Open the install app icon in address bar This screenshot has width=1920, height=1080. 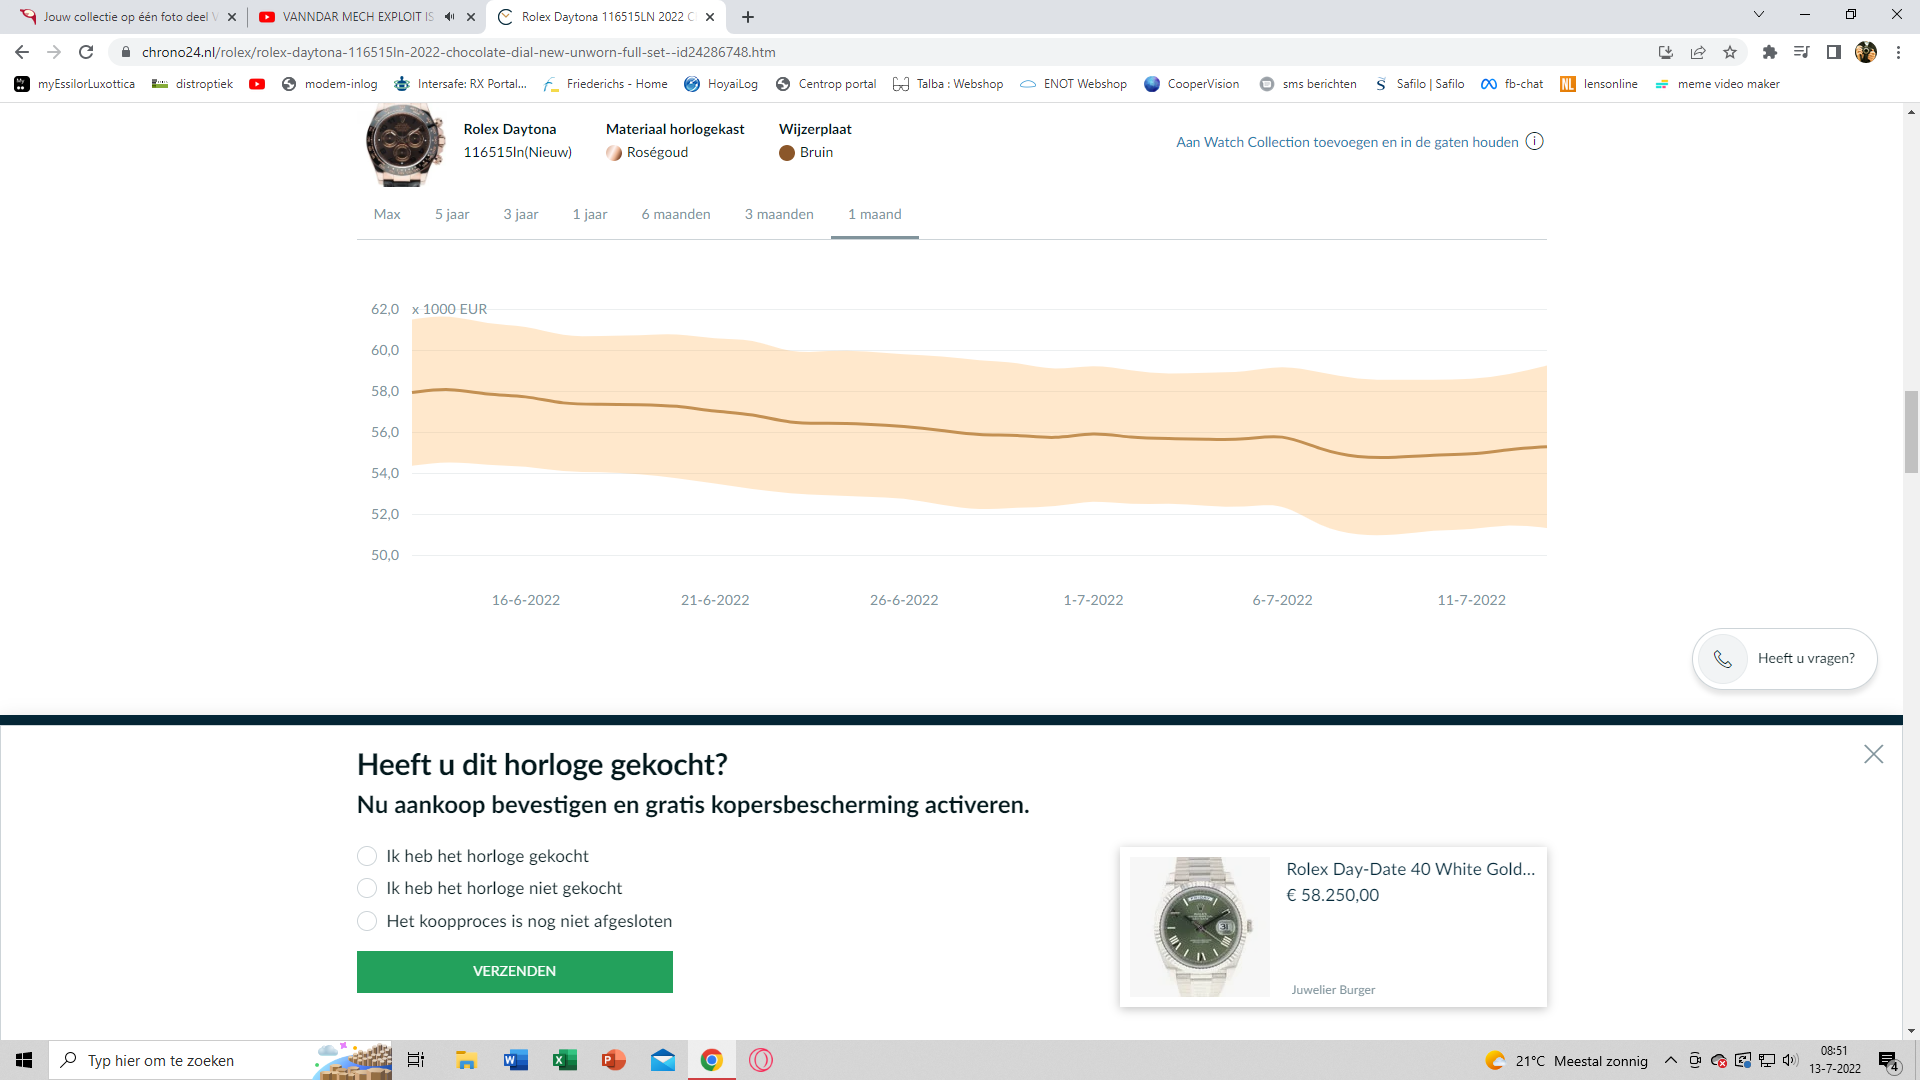click(1665, 52)
